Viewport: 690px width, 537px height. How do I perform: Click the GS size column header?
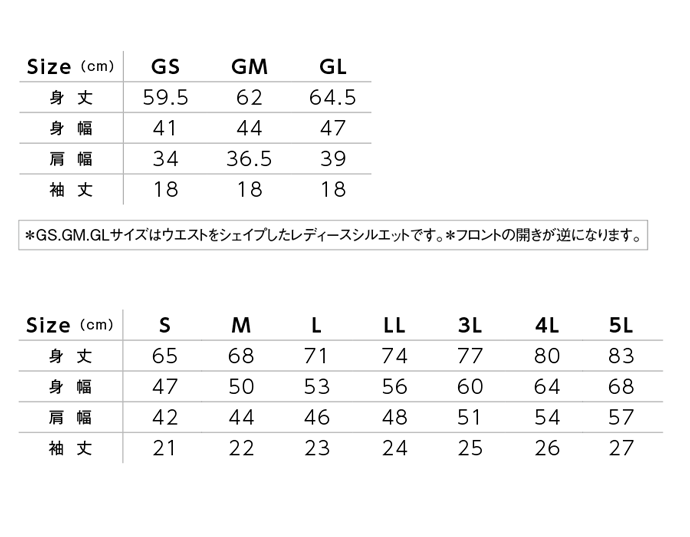(165, 67)
